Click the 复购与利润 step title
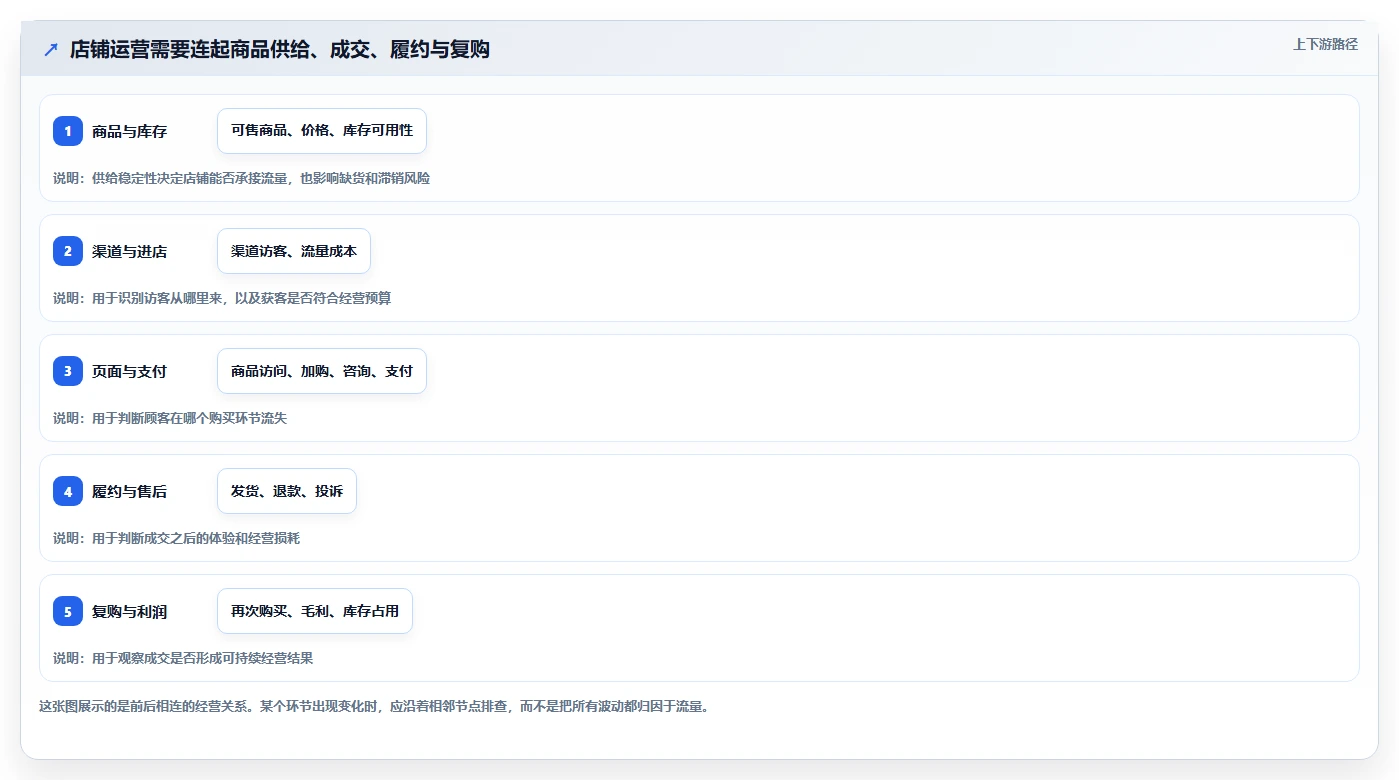1399x780 pixels. pyautogui.click(x=129, y=611)
